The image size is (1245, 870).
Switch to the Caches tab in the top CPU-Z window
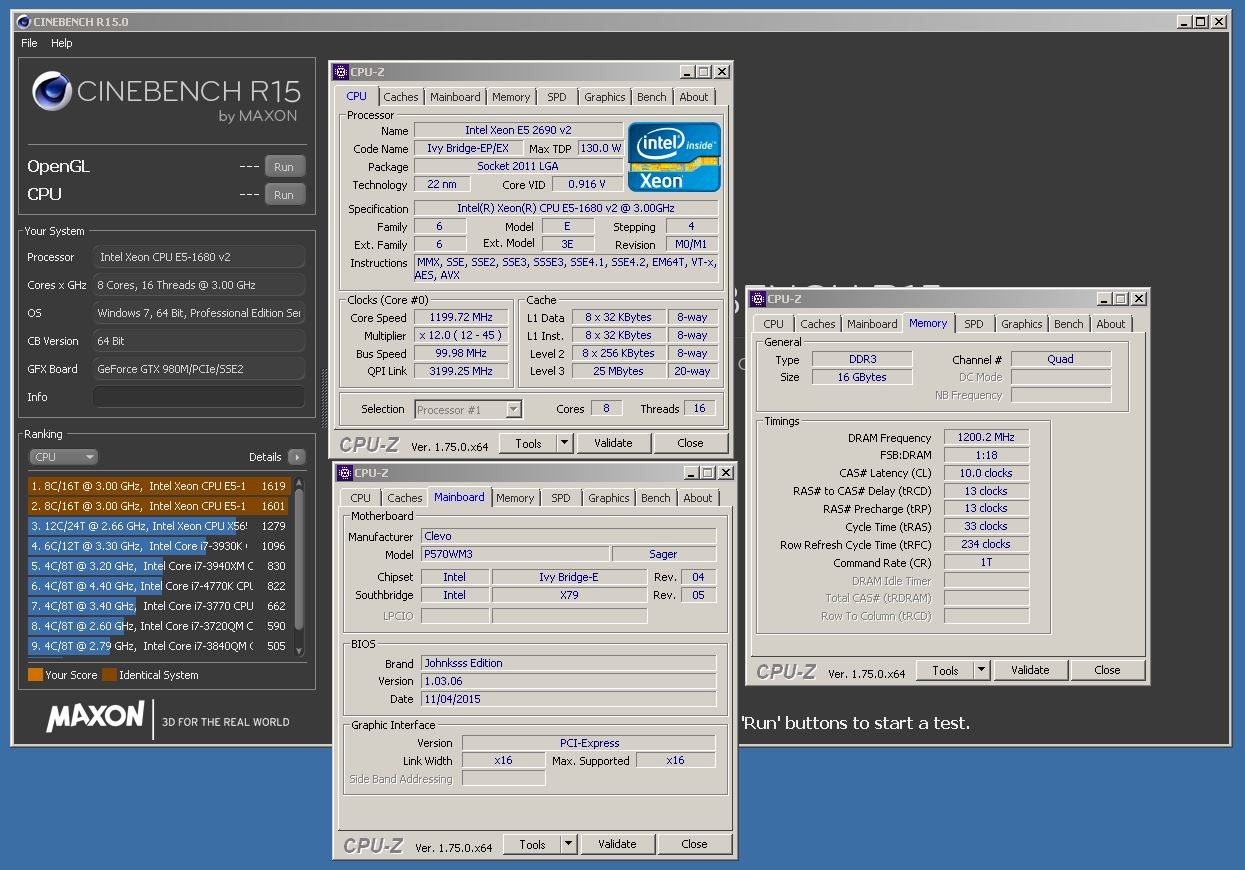401,97
